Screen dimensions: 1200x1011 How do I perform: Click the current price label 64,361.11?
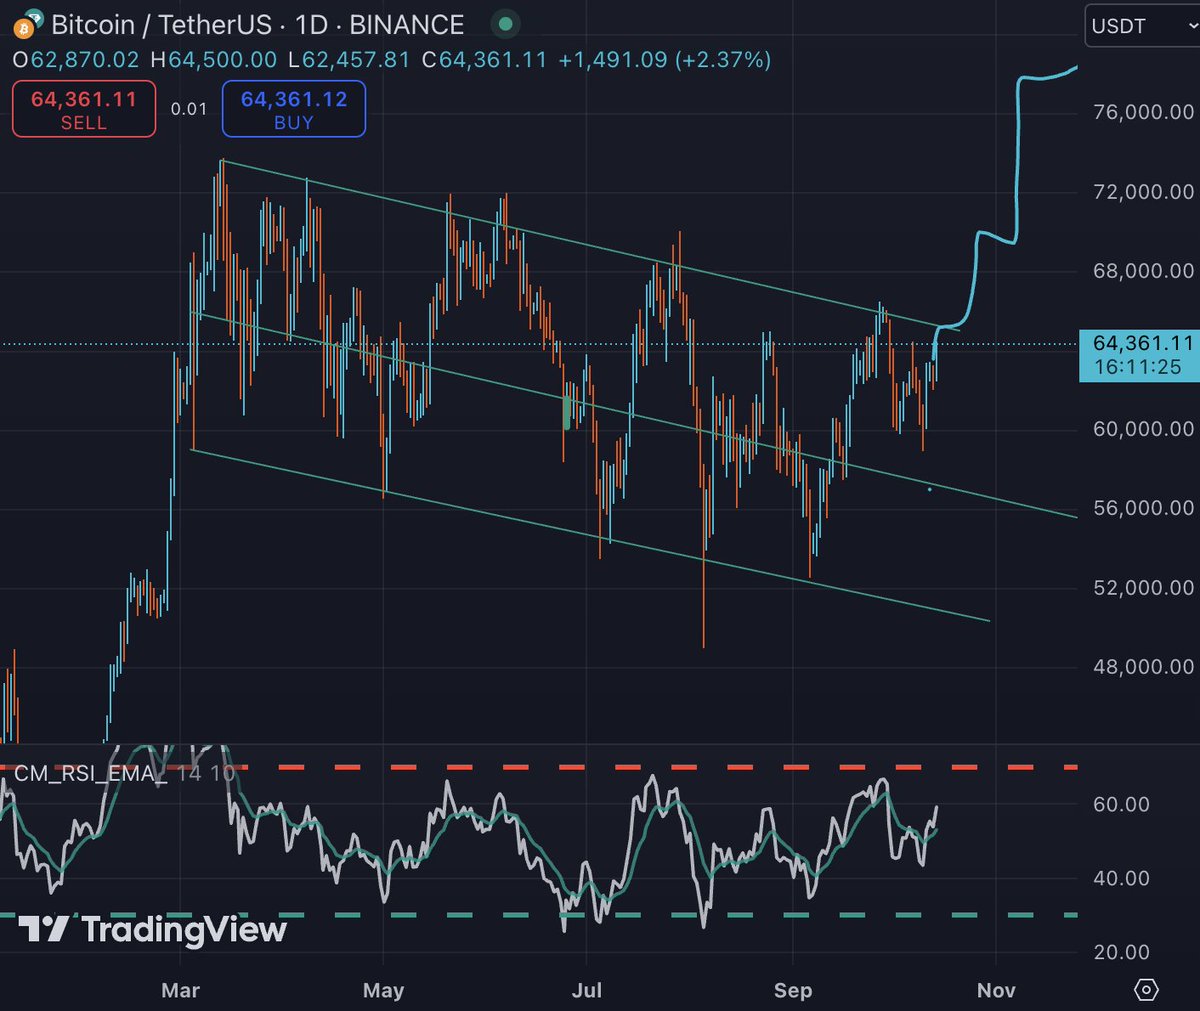click(1143, 343)
